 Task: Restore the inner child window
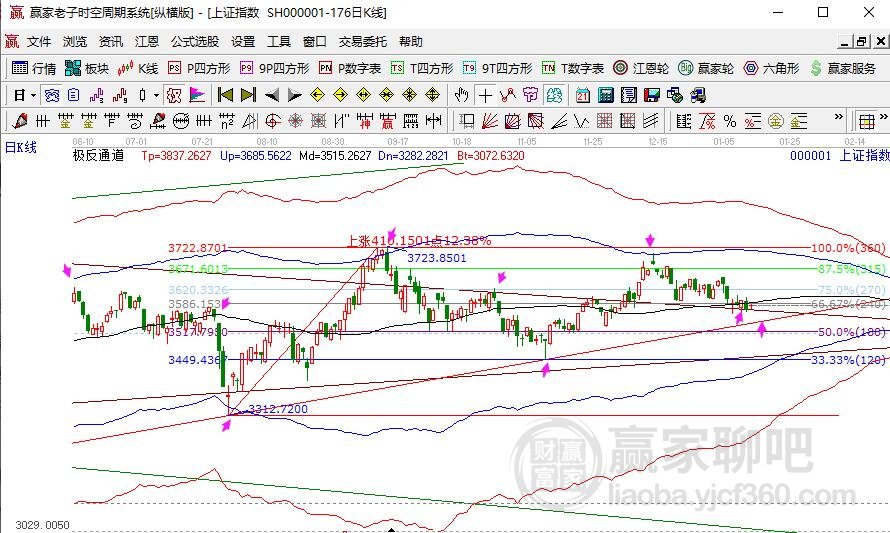[862, 41]
